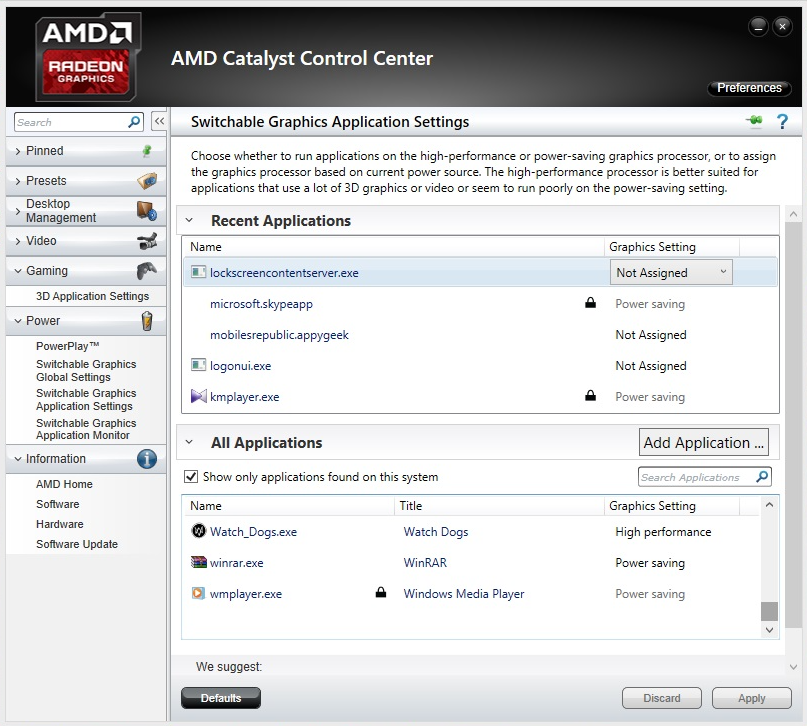The height and width of the screenshot is (726, 807).
Task: Click the kmplayer.exe app icon
Action: (199, 396)
